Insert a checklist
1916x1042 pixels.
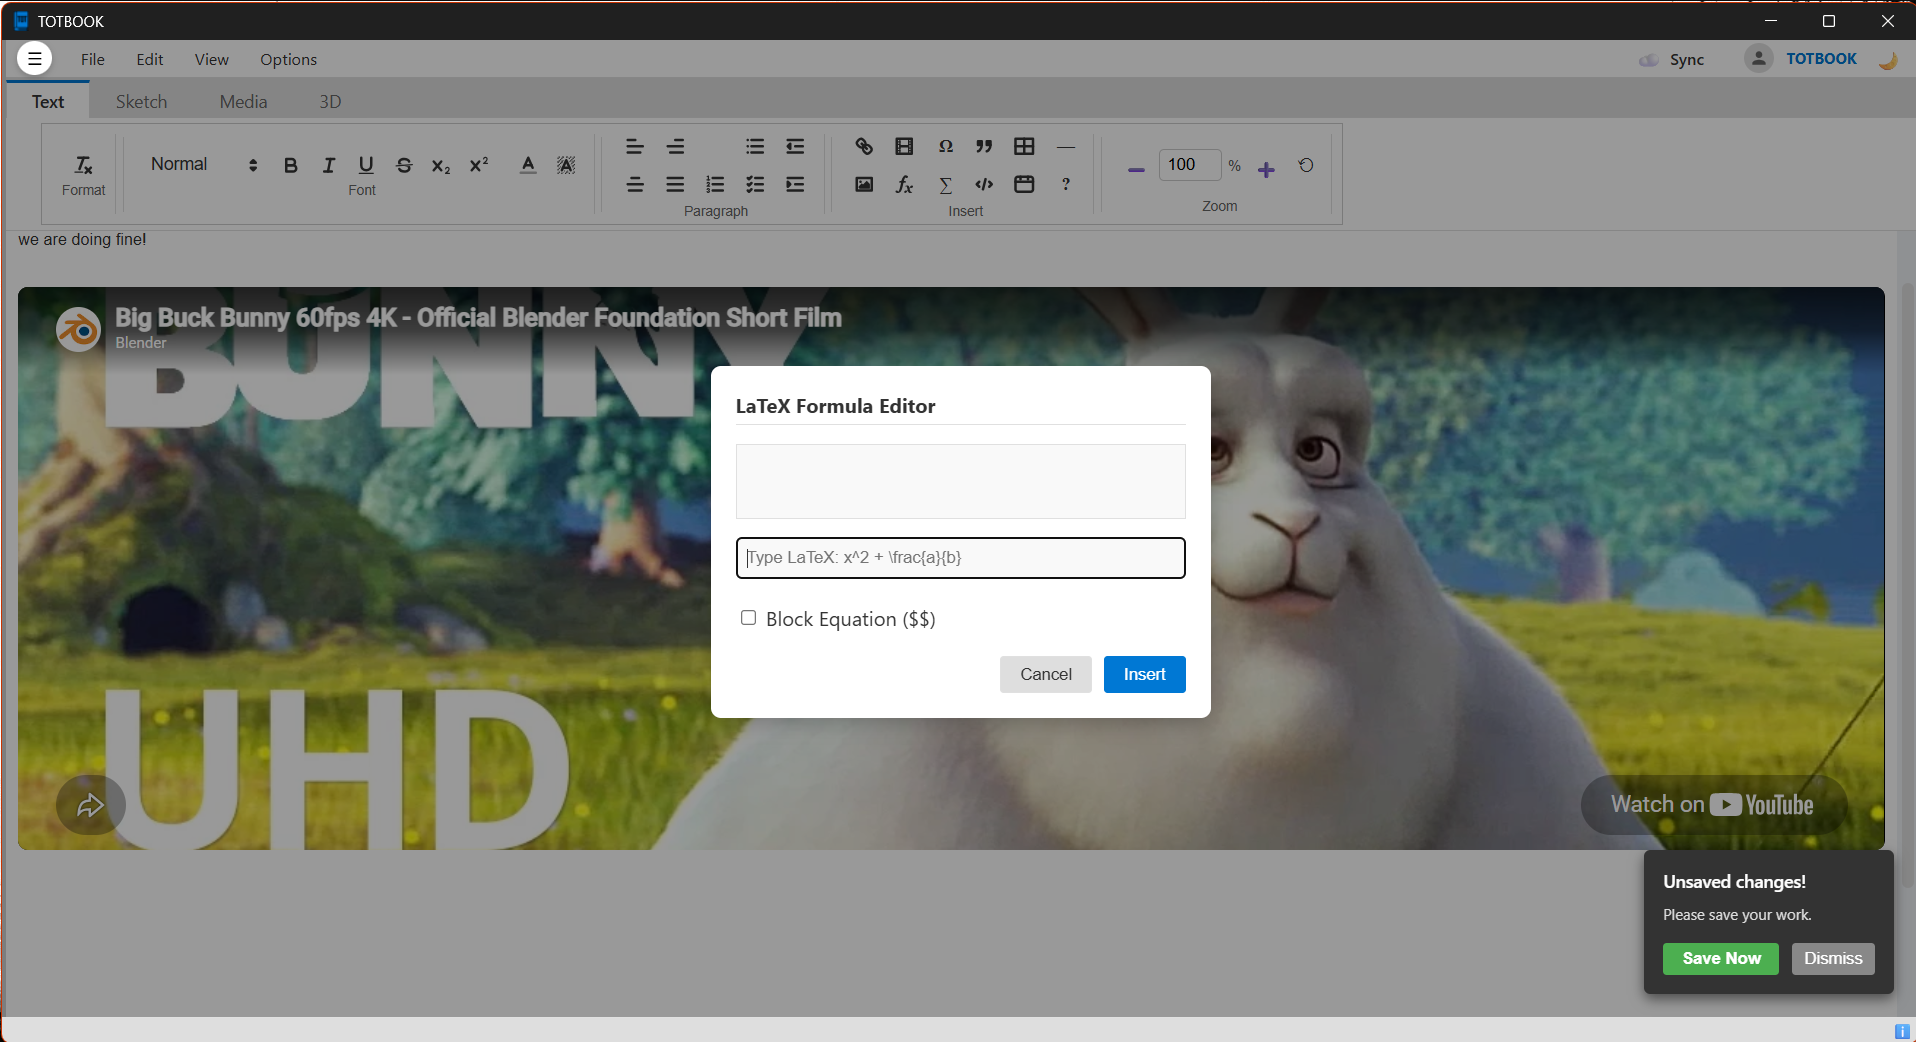click(755, 185)
